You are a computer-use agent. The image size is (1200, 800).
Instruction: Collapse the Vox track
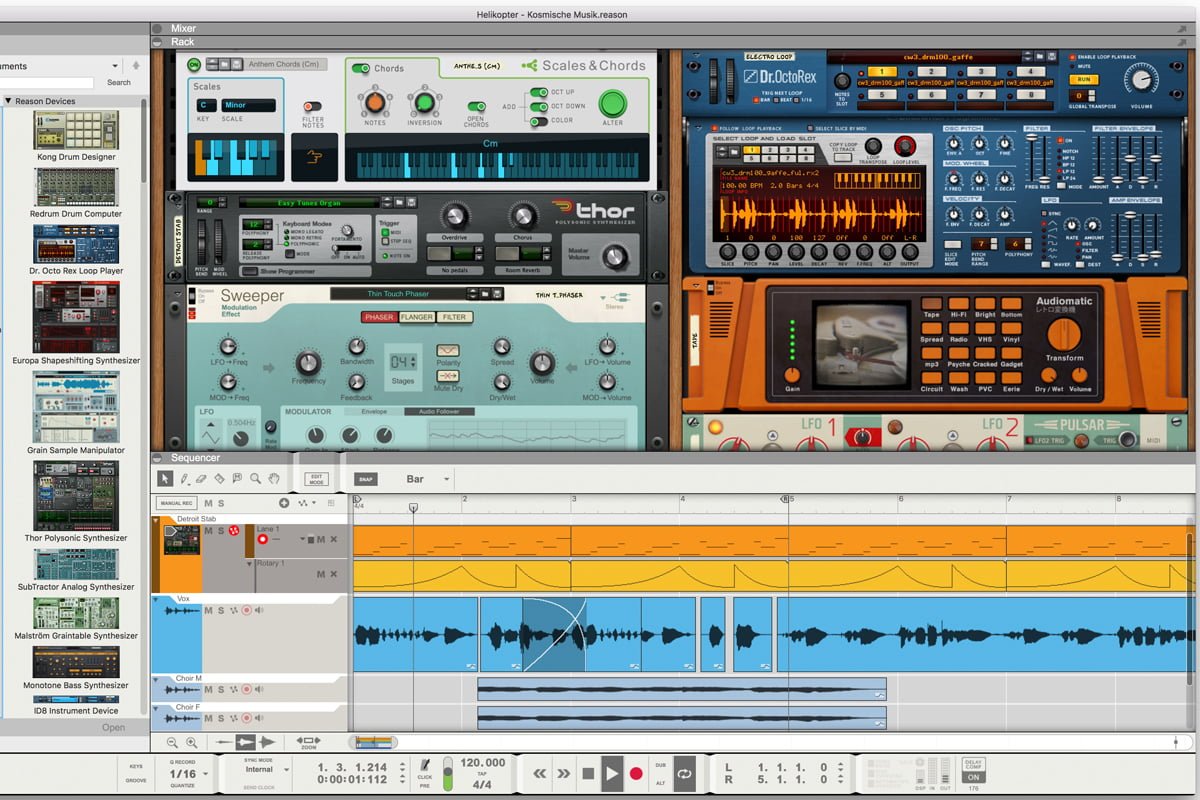[x=156, y=598]
